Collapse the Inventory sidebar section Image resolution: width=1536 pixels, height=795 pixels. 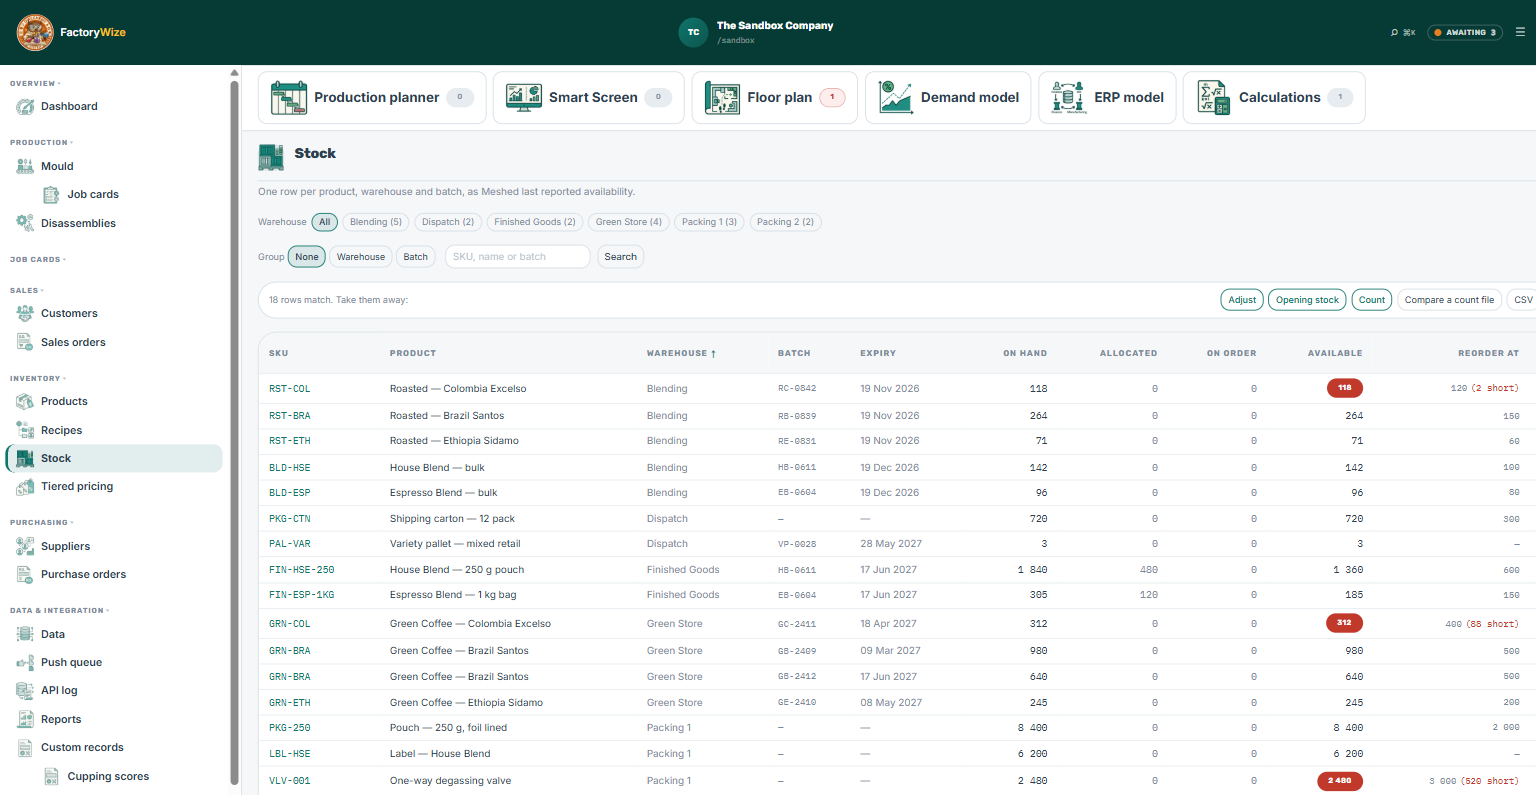coord(38,378)
